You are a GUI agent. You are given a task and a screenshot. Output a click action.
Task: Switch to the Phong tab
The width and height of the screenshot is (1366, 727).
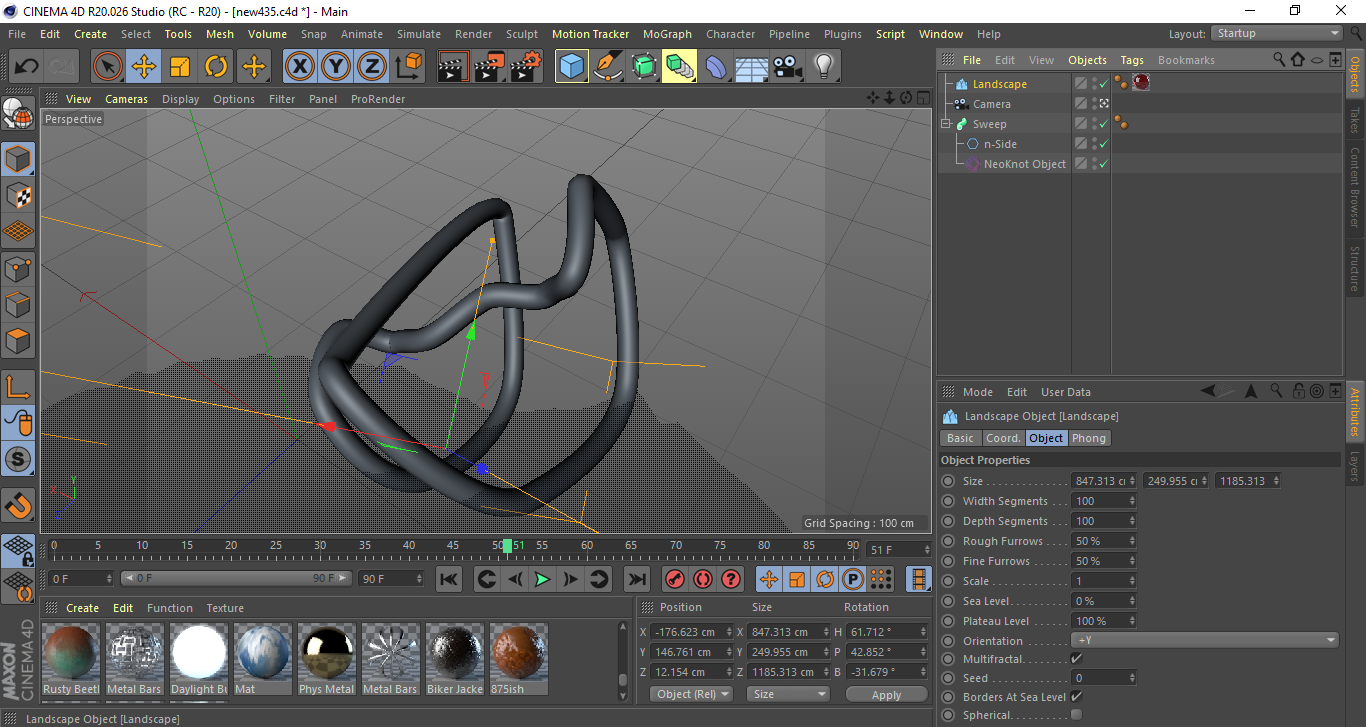[x=1089, y=438]
